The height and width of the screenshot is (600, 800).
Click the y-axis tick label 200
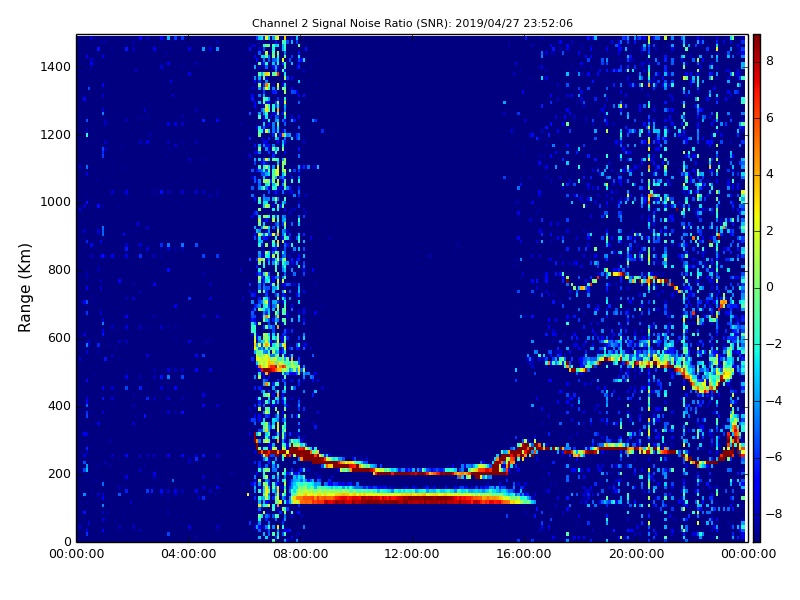point(59,473)
